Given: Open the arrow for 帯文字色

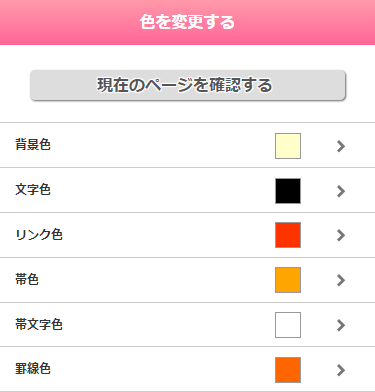Looking at the screenshot, I should click(x=341, y=325).
